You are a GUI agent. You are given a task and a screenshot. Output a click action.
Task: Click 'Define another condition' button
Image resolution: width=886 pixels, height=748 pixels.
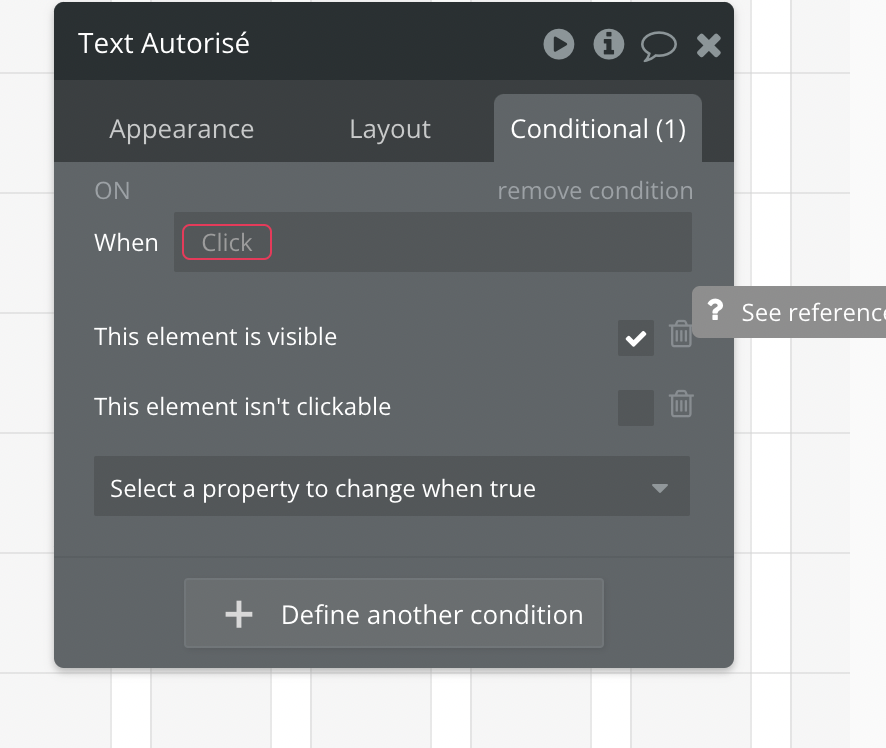[x=394, y=613]
